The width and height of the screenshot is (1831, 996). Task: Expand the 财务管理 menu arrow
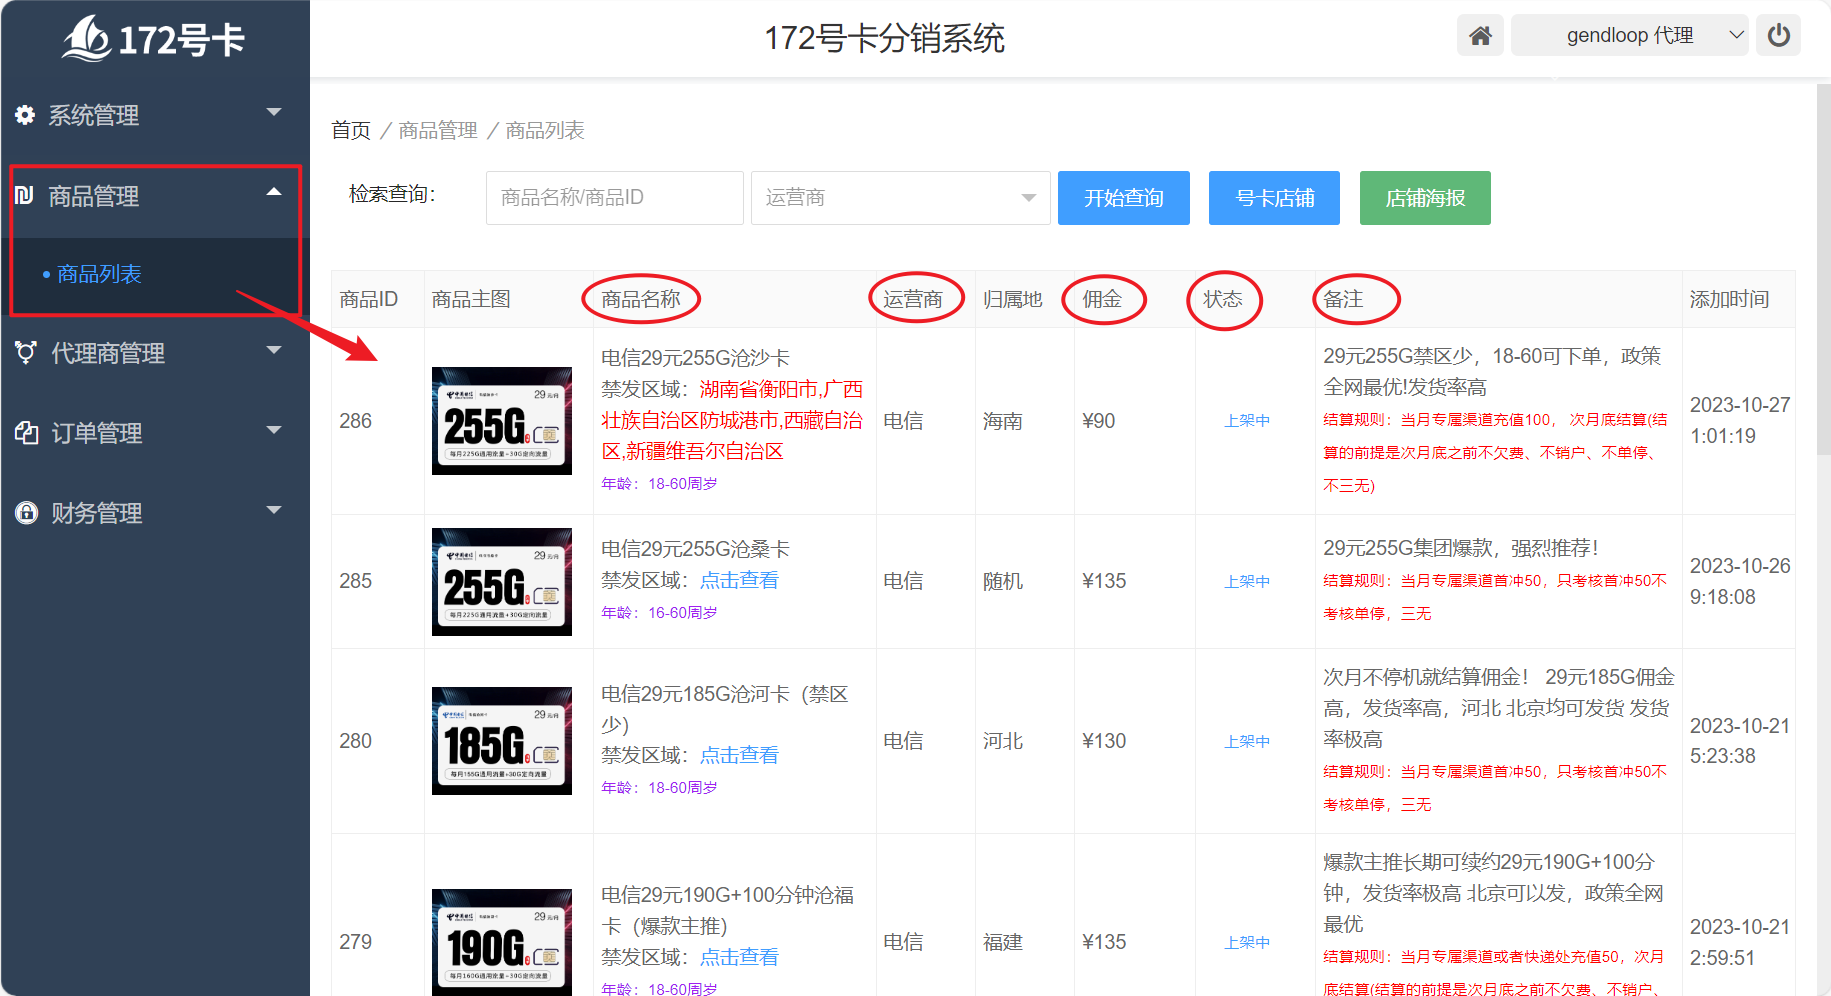(x=274, y=510)
